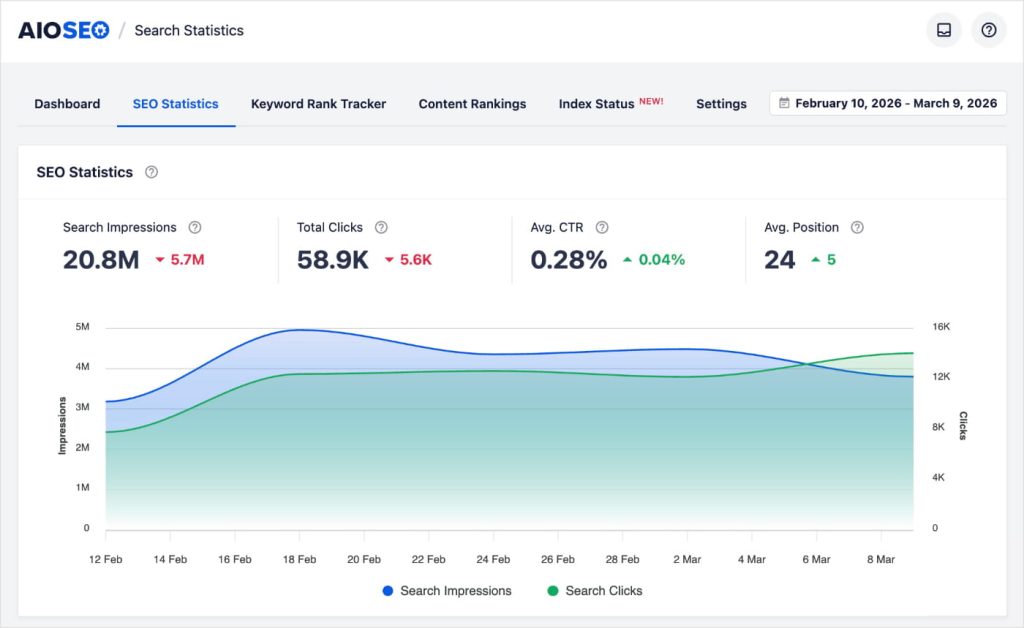
Task: Click red down arrow next to 5.6K
Action: click(x=389, y=260)
